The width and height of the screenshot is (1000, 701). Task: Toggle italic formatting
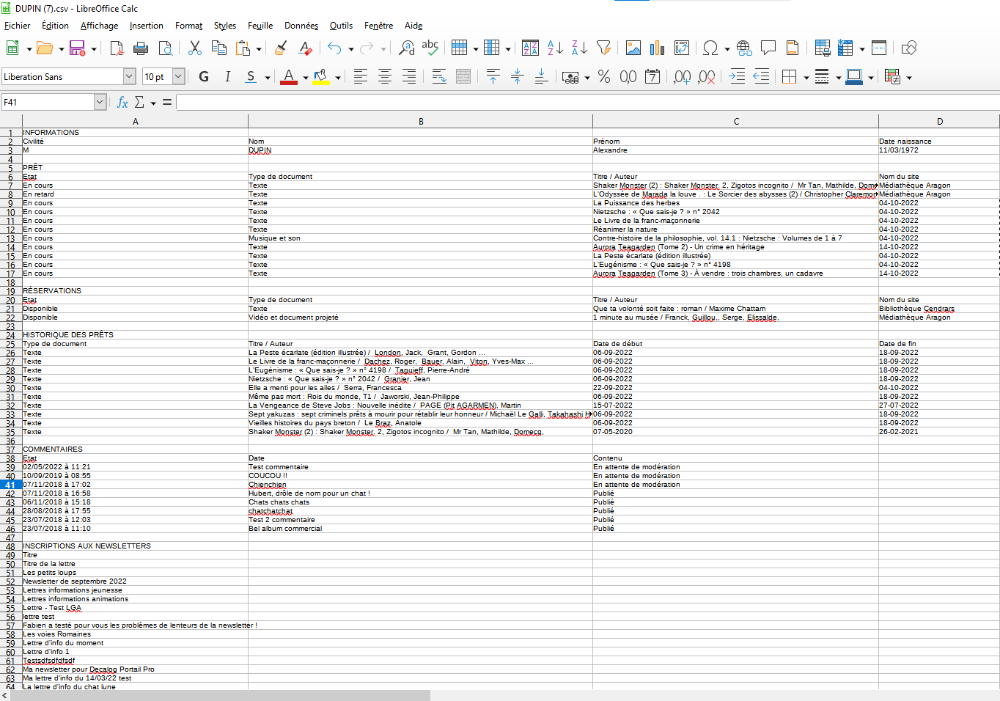227,76
